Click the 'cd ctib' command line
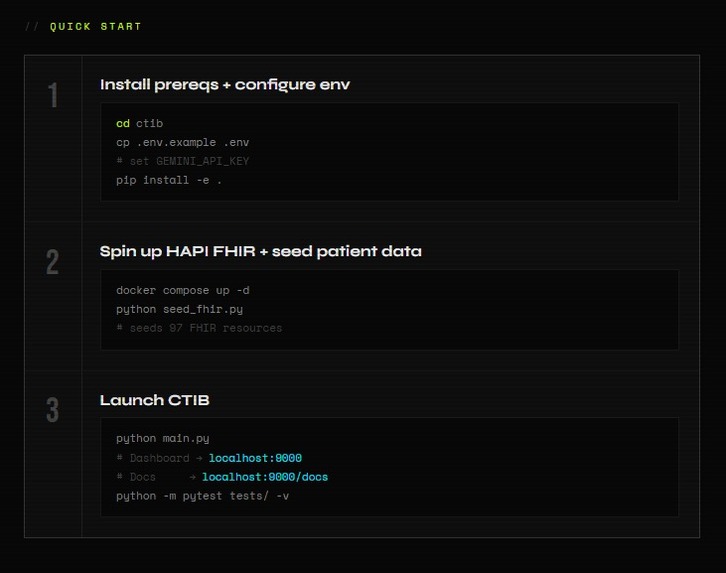 point(139,124)
